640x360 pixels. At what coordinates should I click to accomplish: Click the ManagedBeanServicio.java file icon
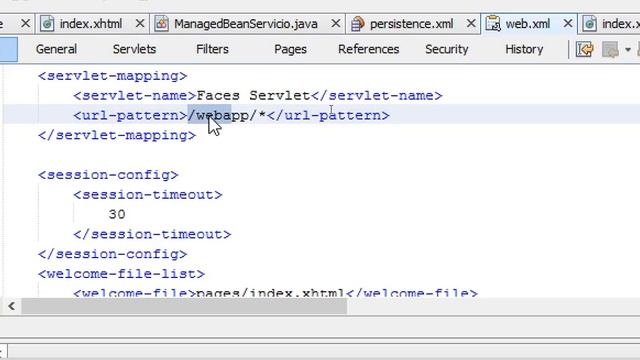(x=161, y=24)
